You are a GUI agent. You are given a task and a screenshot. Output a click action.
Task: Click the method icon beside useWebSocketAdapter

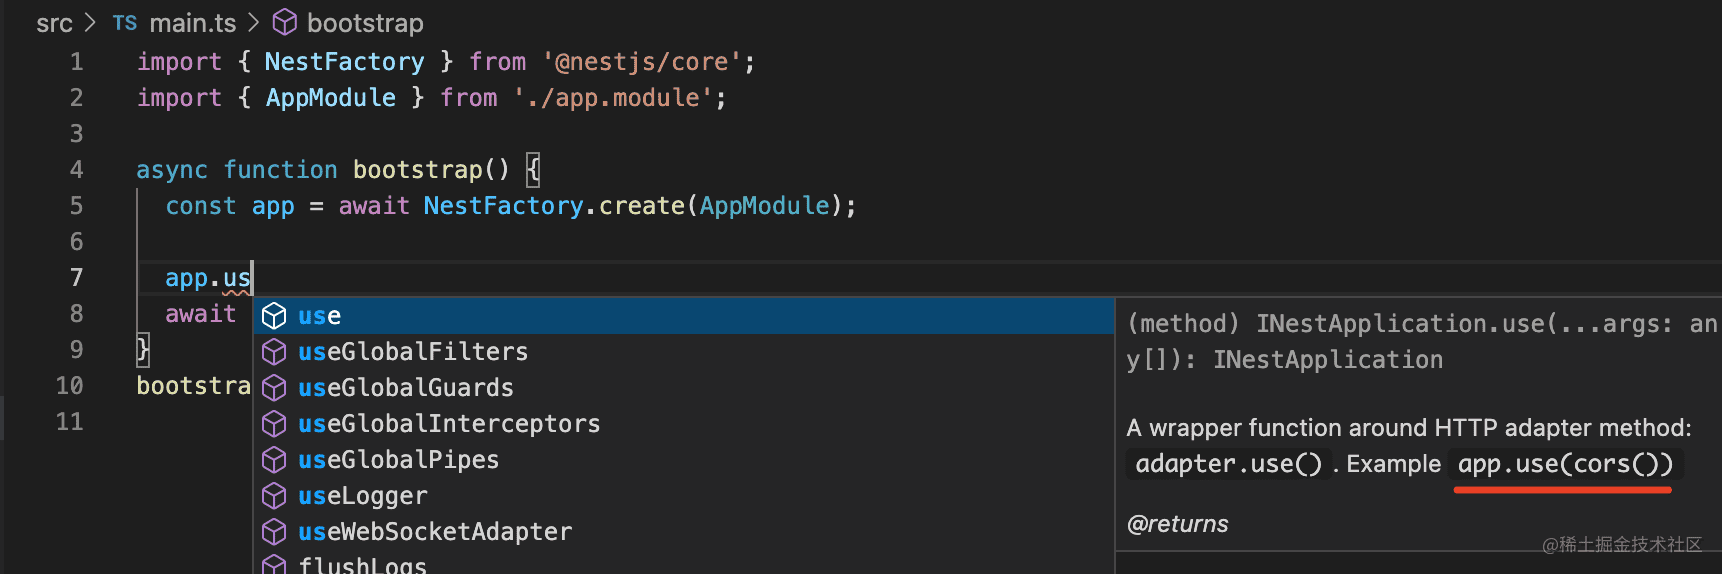pos(274,532)
